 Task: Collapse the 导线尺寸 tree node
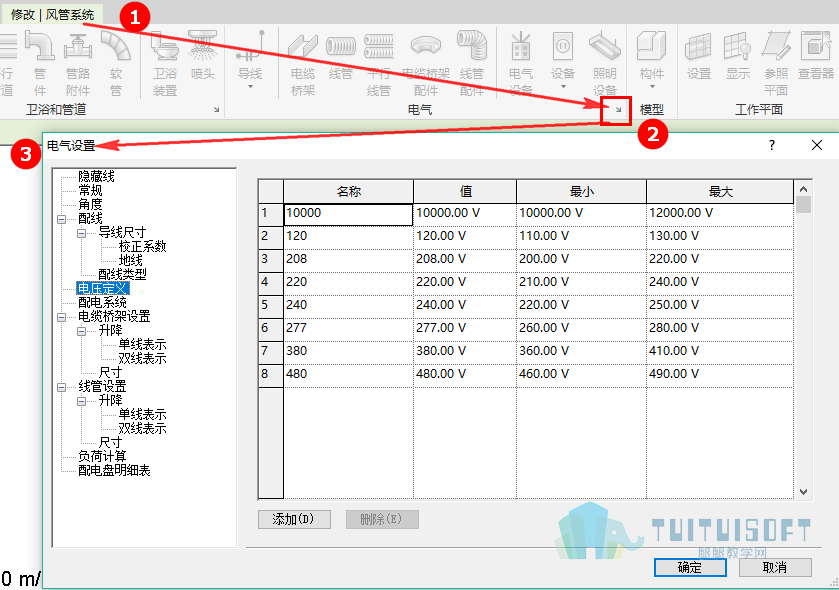[x=81, y=233]
